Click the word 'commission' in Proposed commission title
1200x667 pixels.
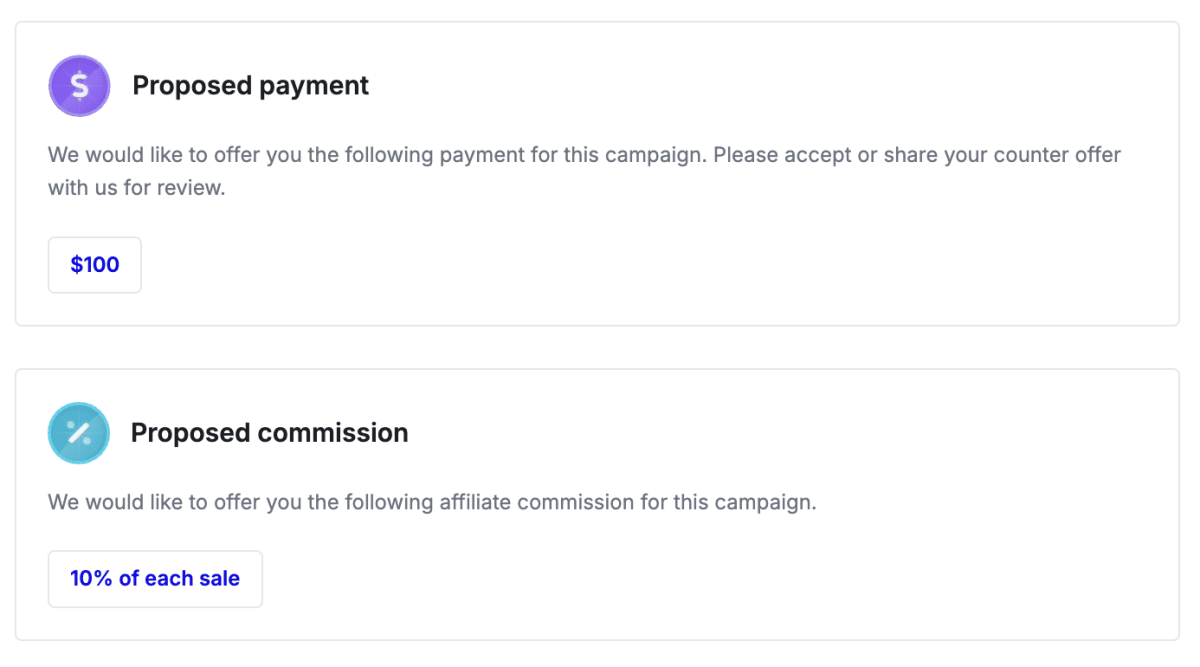[x=333, y=433]
